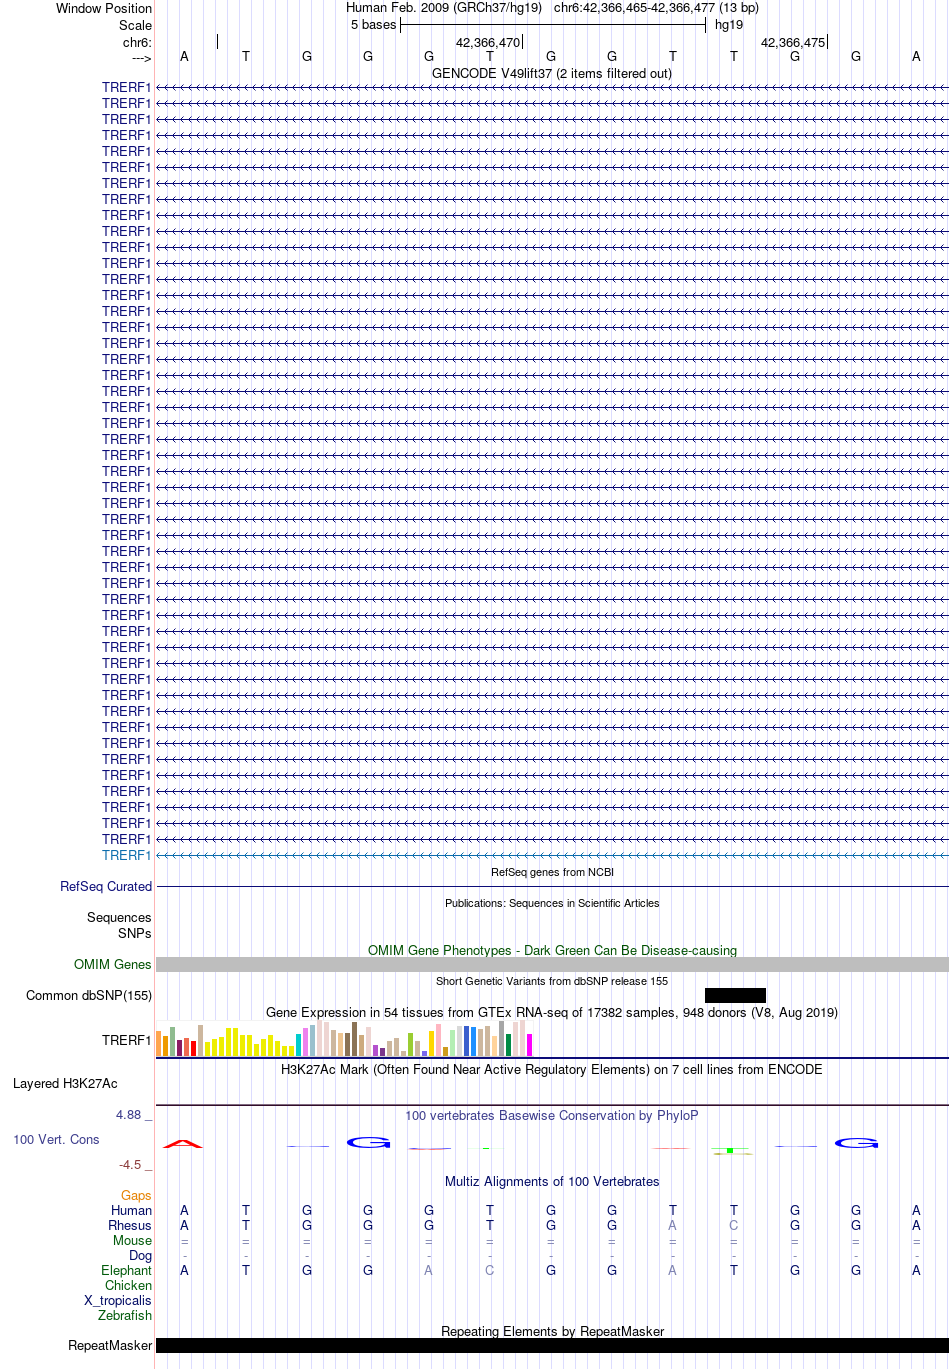Open the GTEx Gene Expression in 54 tissues title
This screenshot has width=950, height=1369.
click(552, 1012)
